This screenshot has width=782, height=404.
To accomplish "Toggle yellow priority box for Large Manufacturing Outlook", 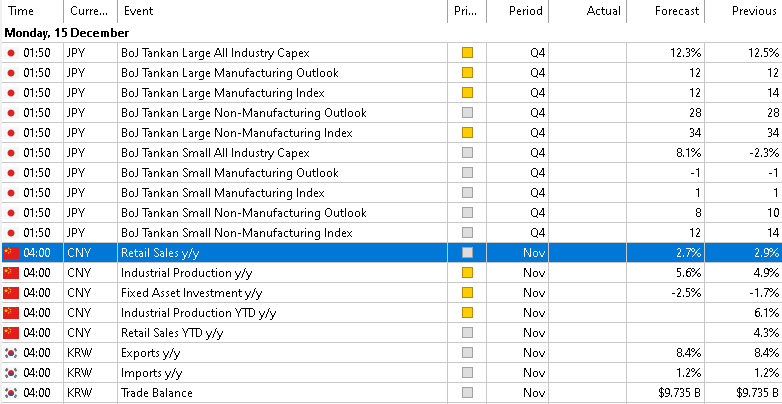I will click(467, 73).
